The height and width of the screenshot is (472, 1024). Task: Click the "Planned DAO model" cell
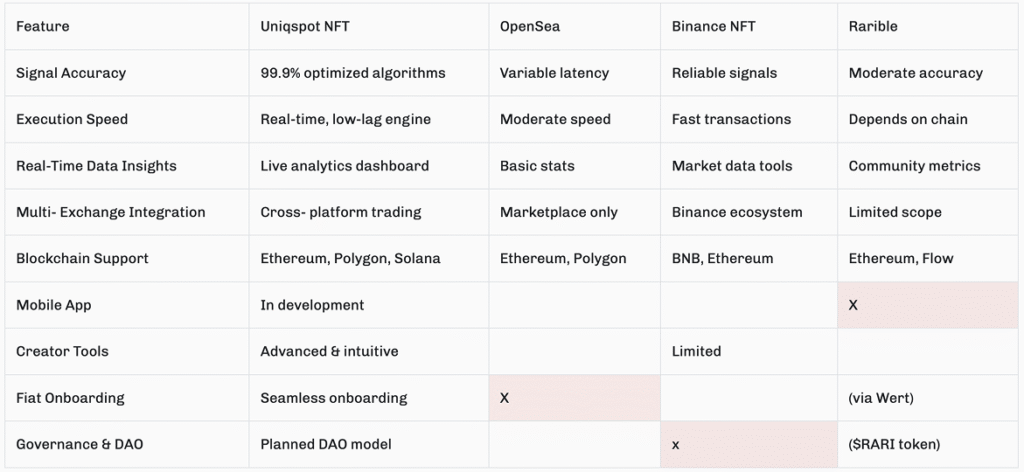pyautogui.click(x=324, y=444)
